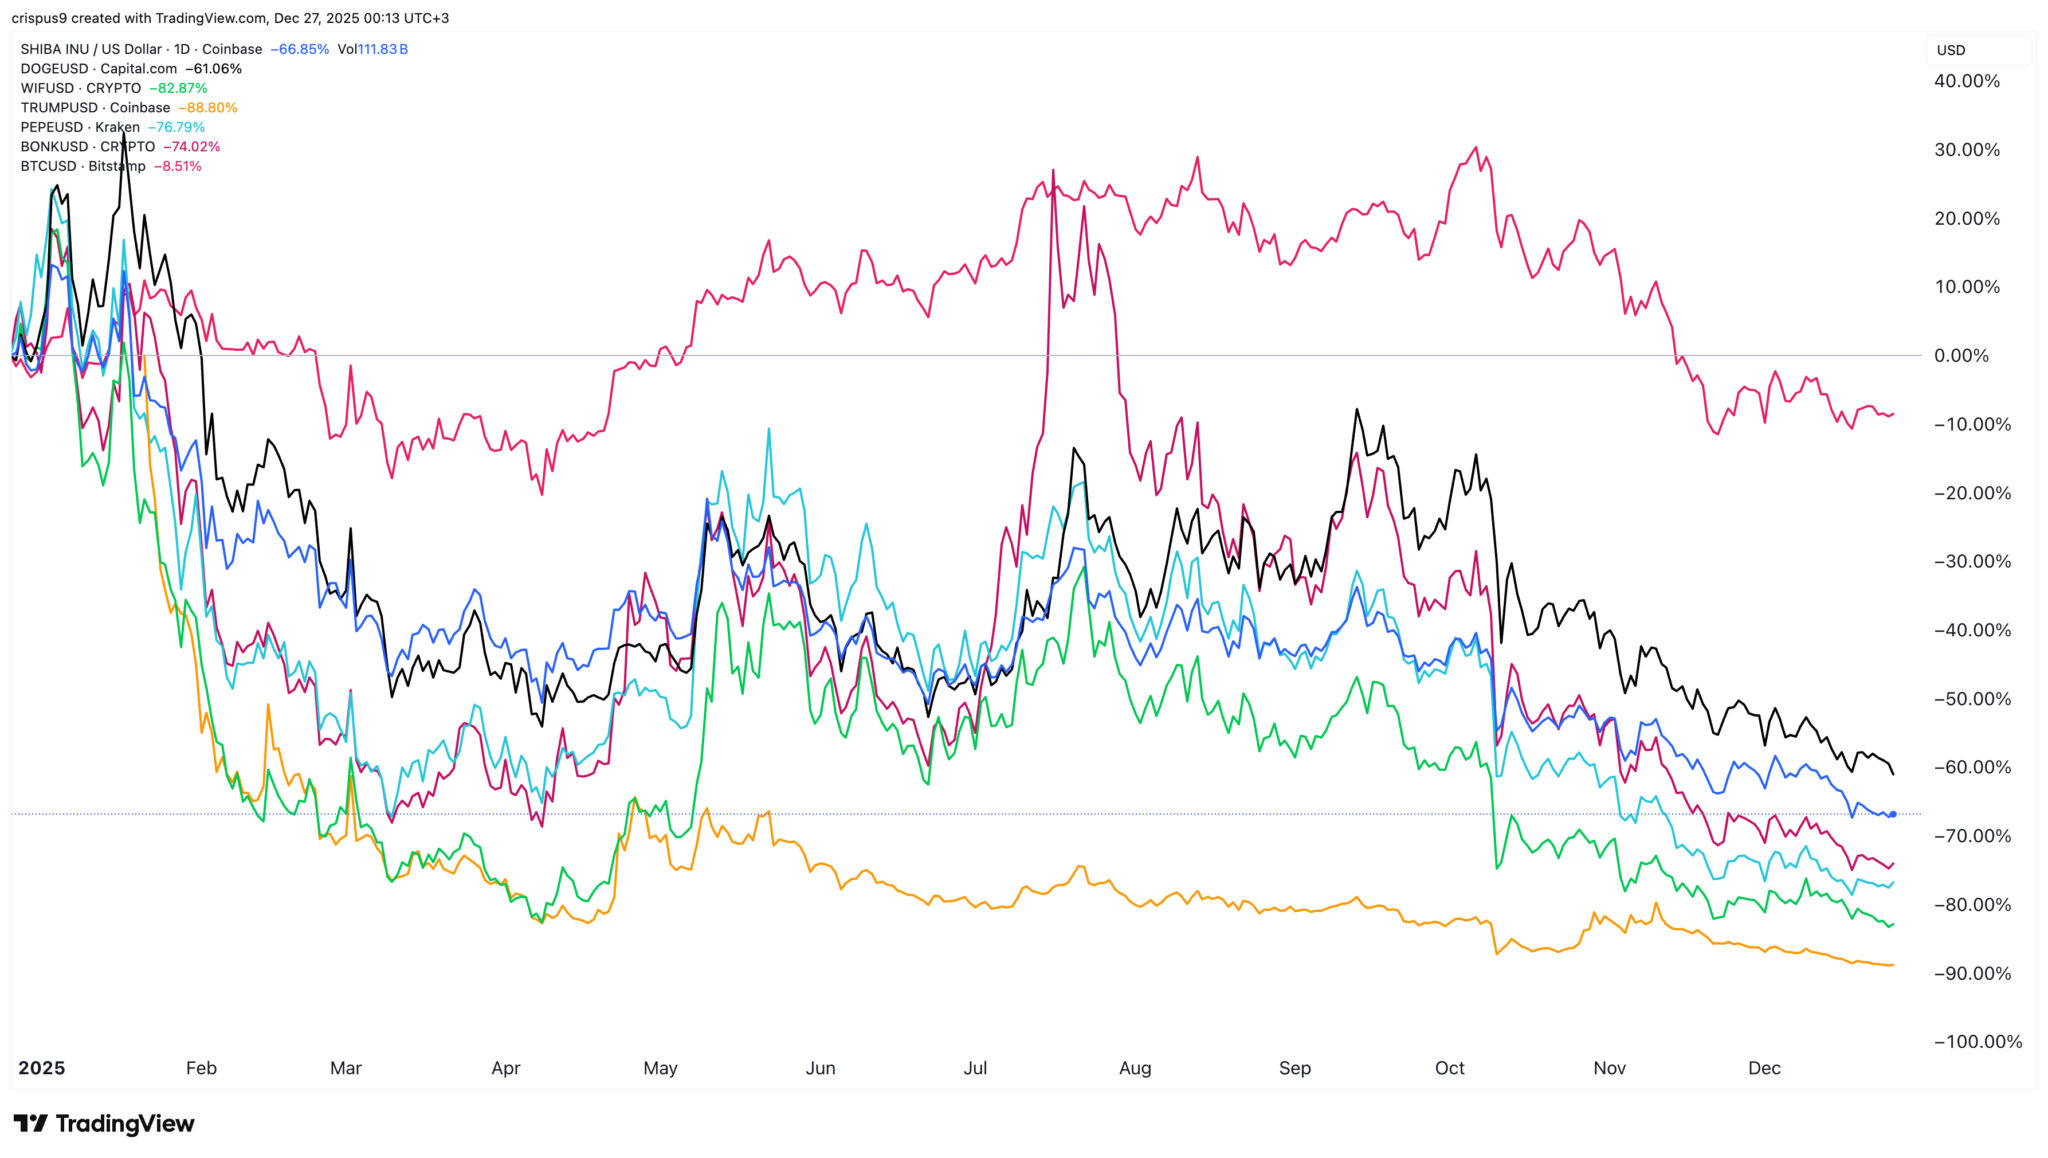The image size is (2048, 1158).
Task: Click the 2025 label on time axis
Action: click(x=42, y=1068)
